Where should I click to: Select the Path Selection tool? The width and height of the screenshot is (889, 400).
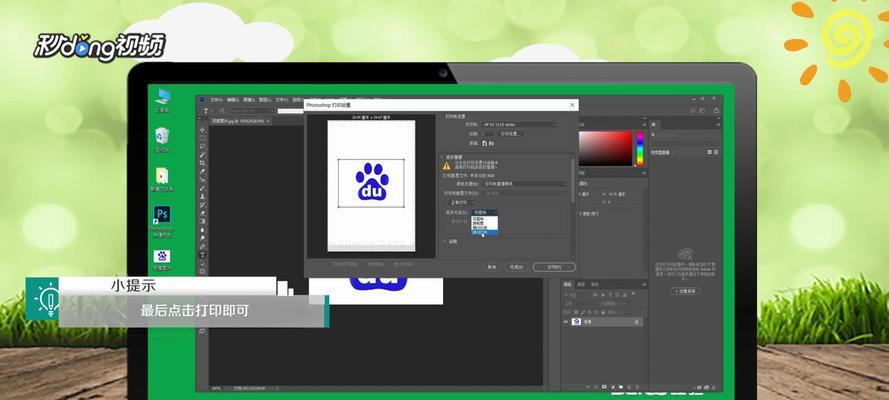(202, 263)
